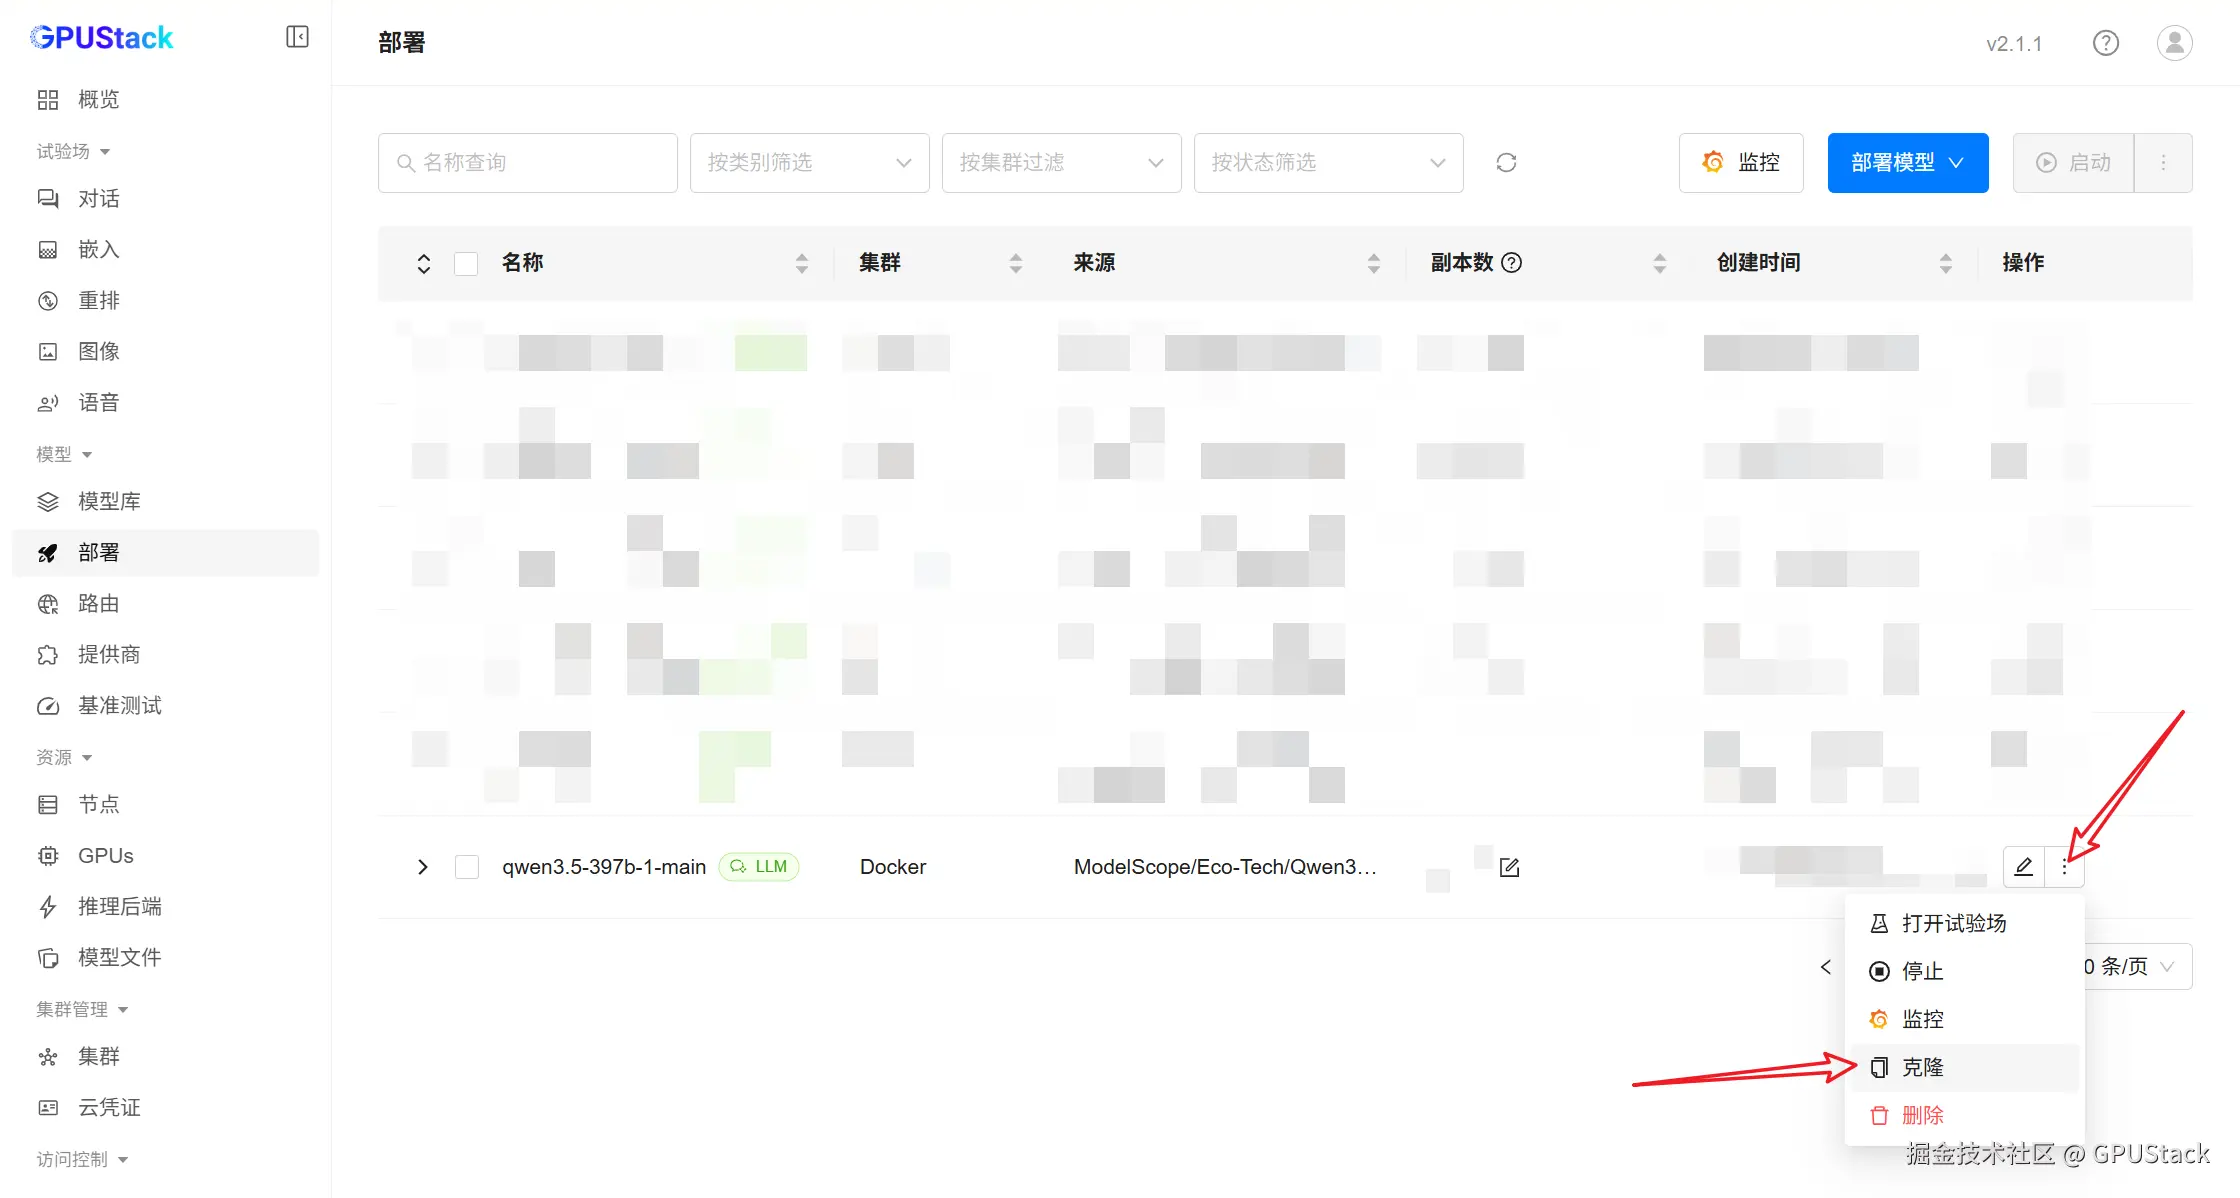
Task: Click the replicas column help icon
Action: coord(1512,262)
